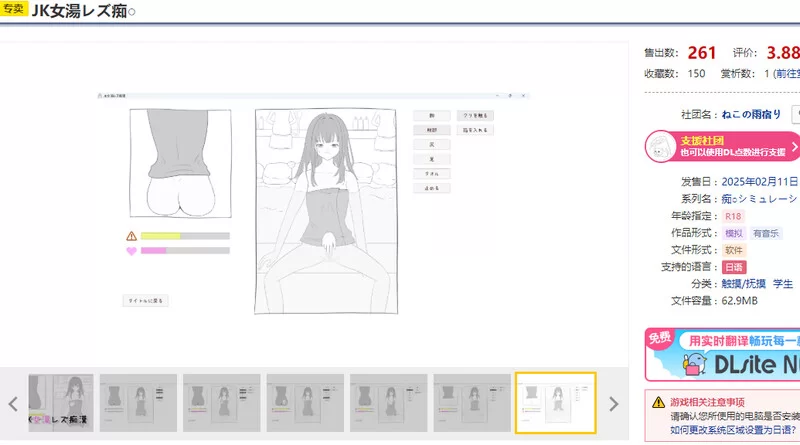Click the highlighted seventh thumbnail
Viewport: 800px width, 445px height.
point(556,403)
